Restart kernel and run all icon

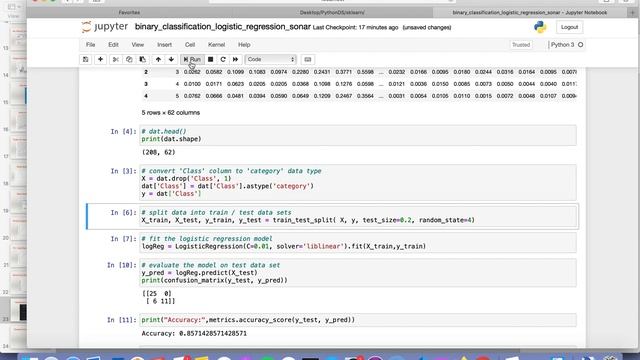tap(236, 59)
